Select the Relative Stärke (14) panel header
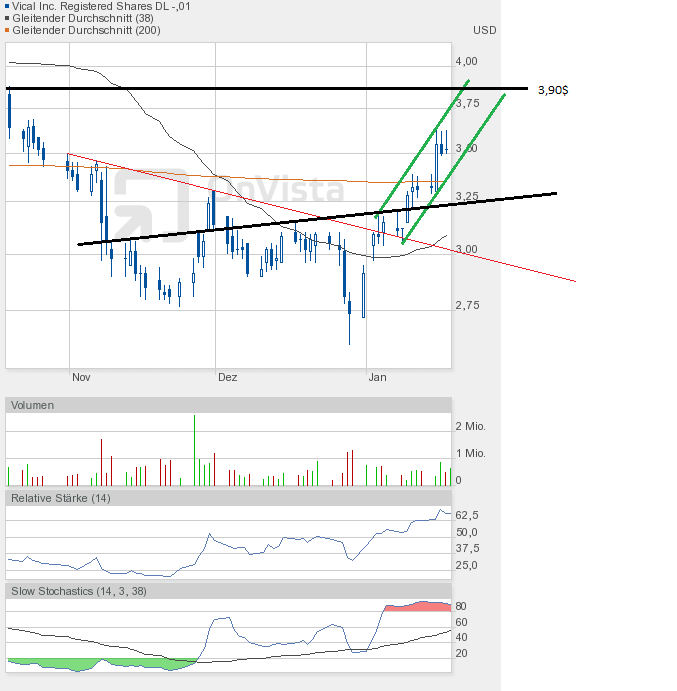 [x=60, y=497]
